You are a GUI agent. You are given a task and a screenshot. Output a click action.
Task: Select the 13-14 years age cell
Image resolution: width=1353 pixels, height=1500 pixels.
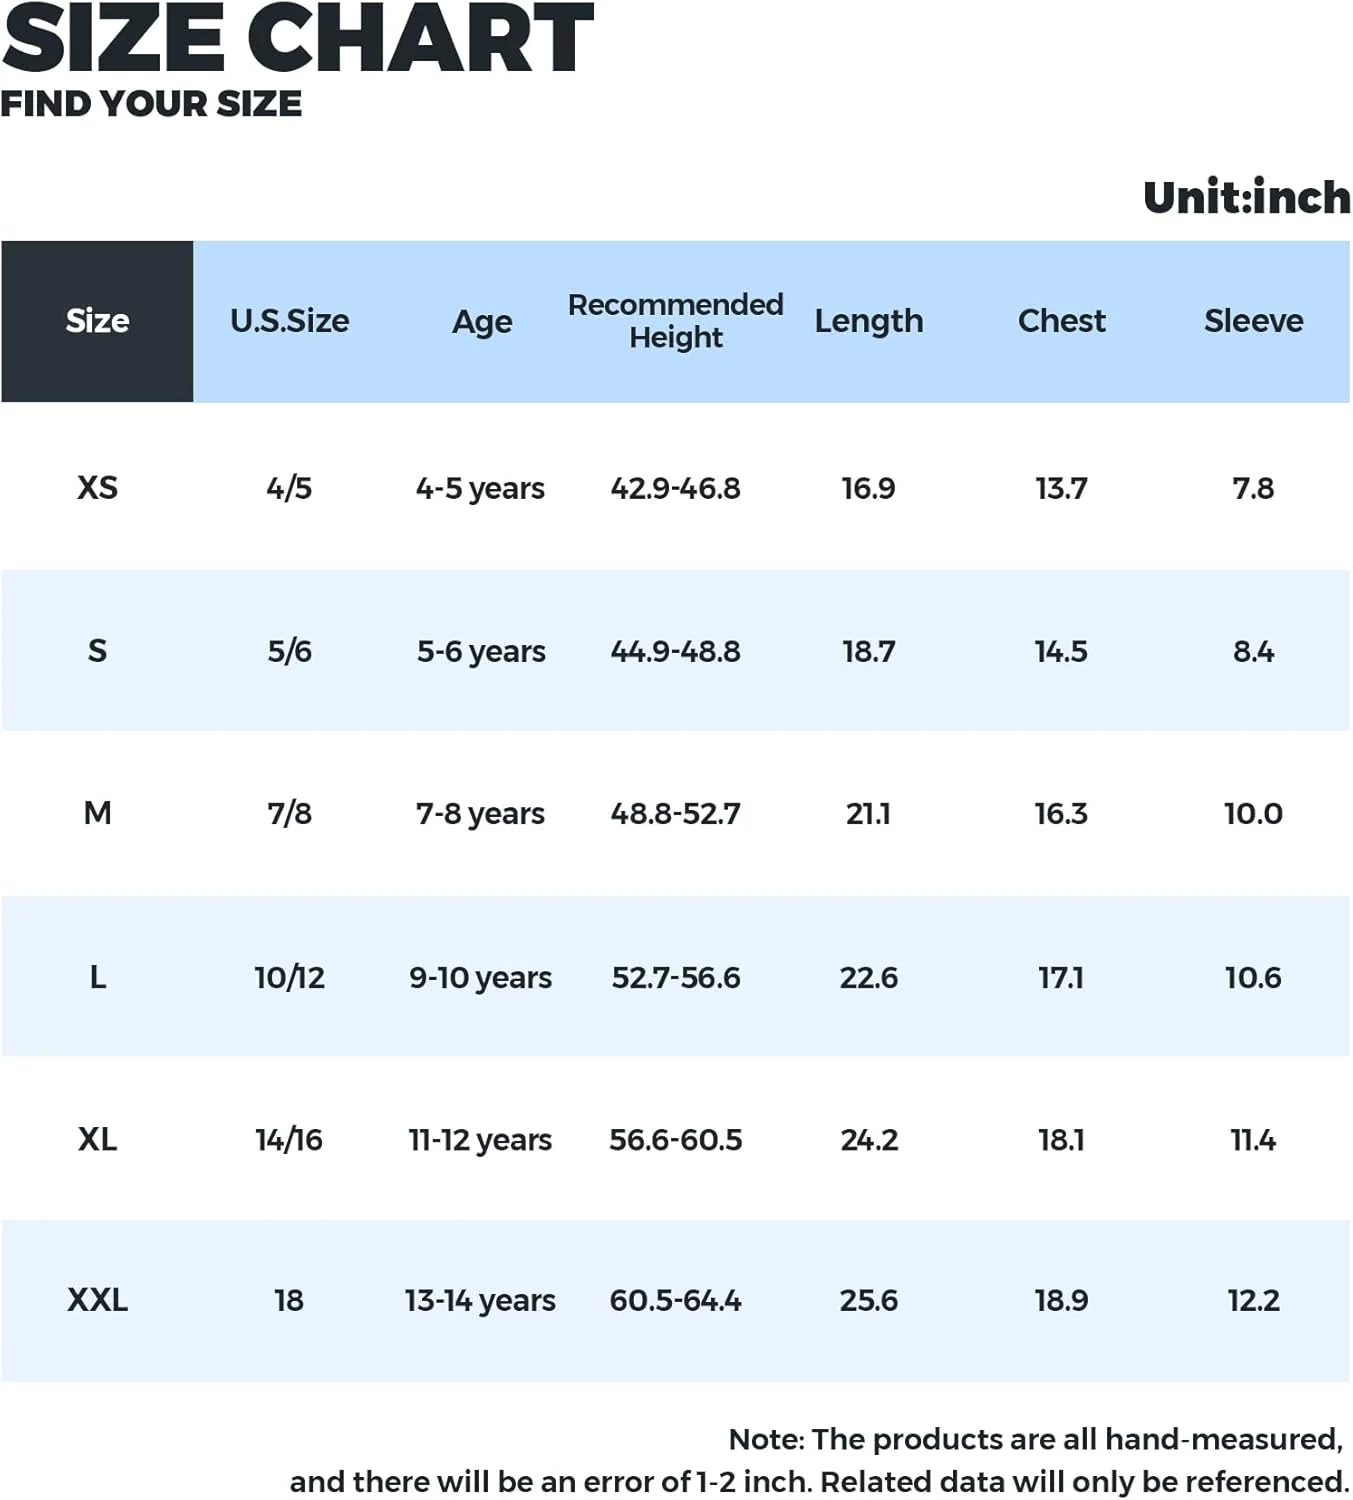click(x=480, y=1300)
